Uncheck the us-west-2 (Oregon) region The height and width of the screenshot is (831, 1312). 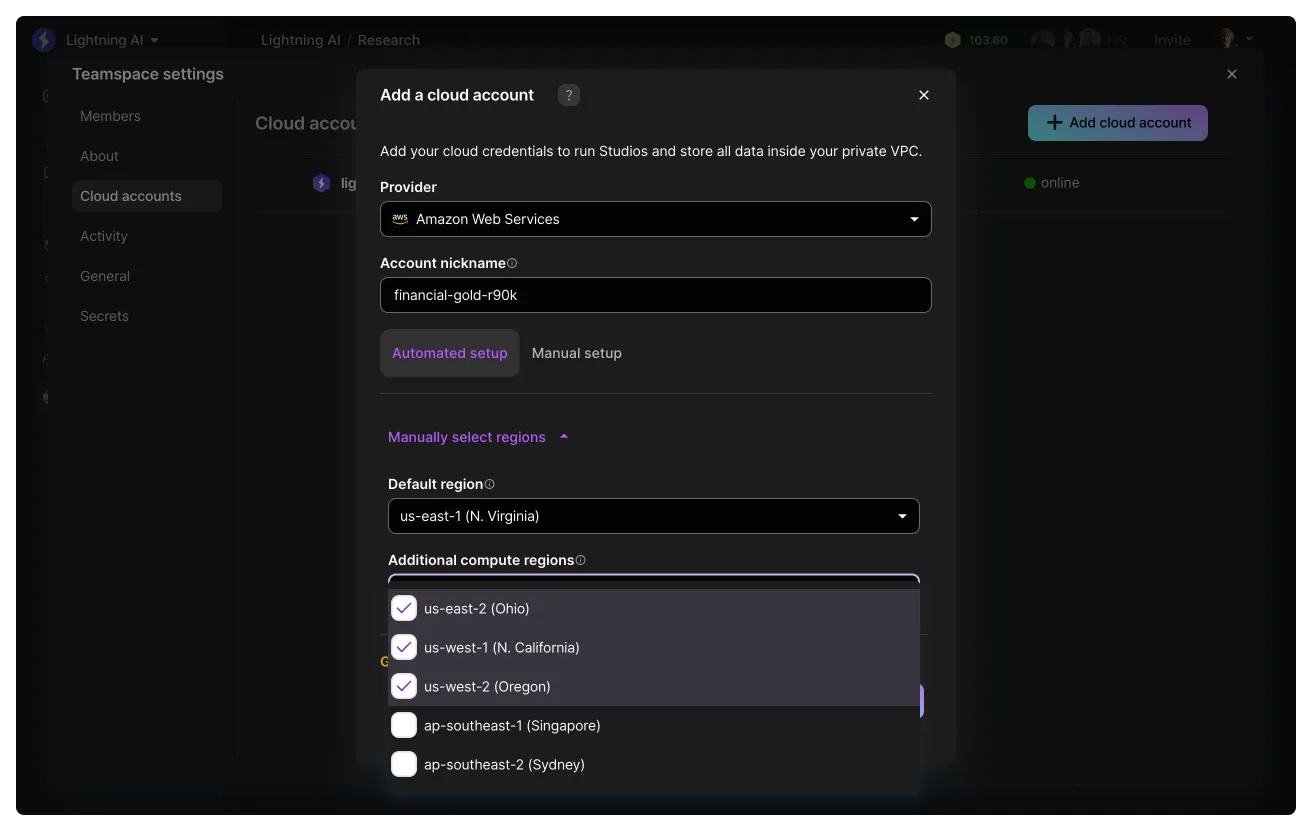[x=404, y=686]
